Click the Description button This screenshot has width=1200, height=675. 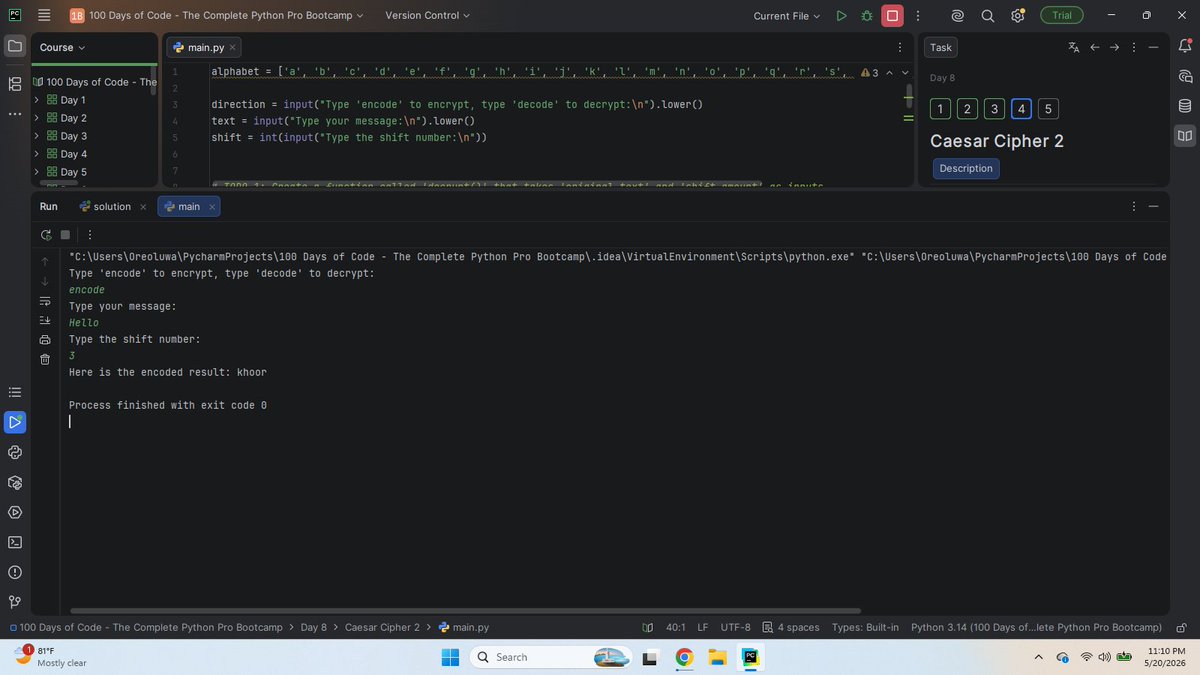coord(966,168)
